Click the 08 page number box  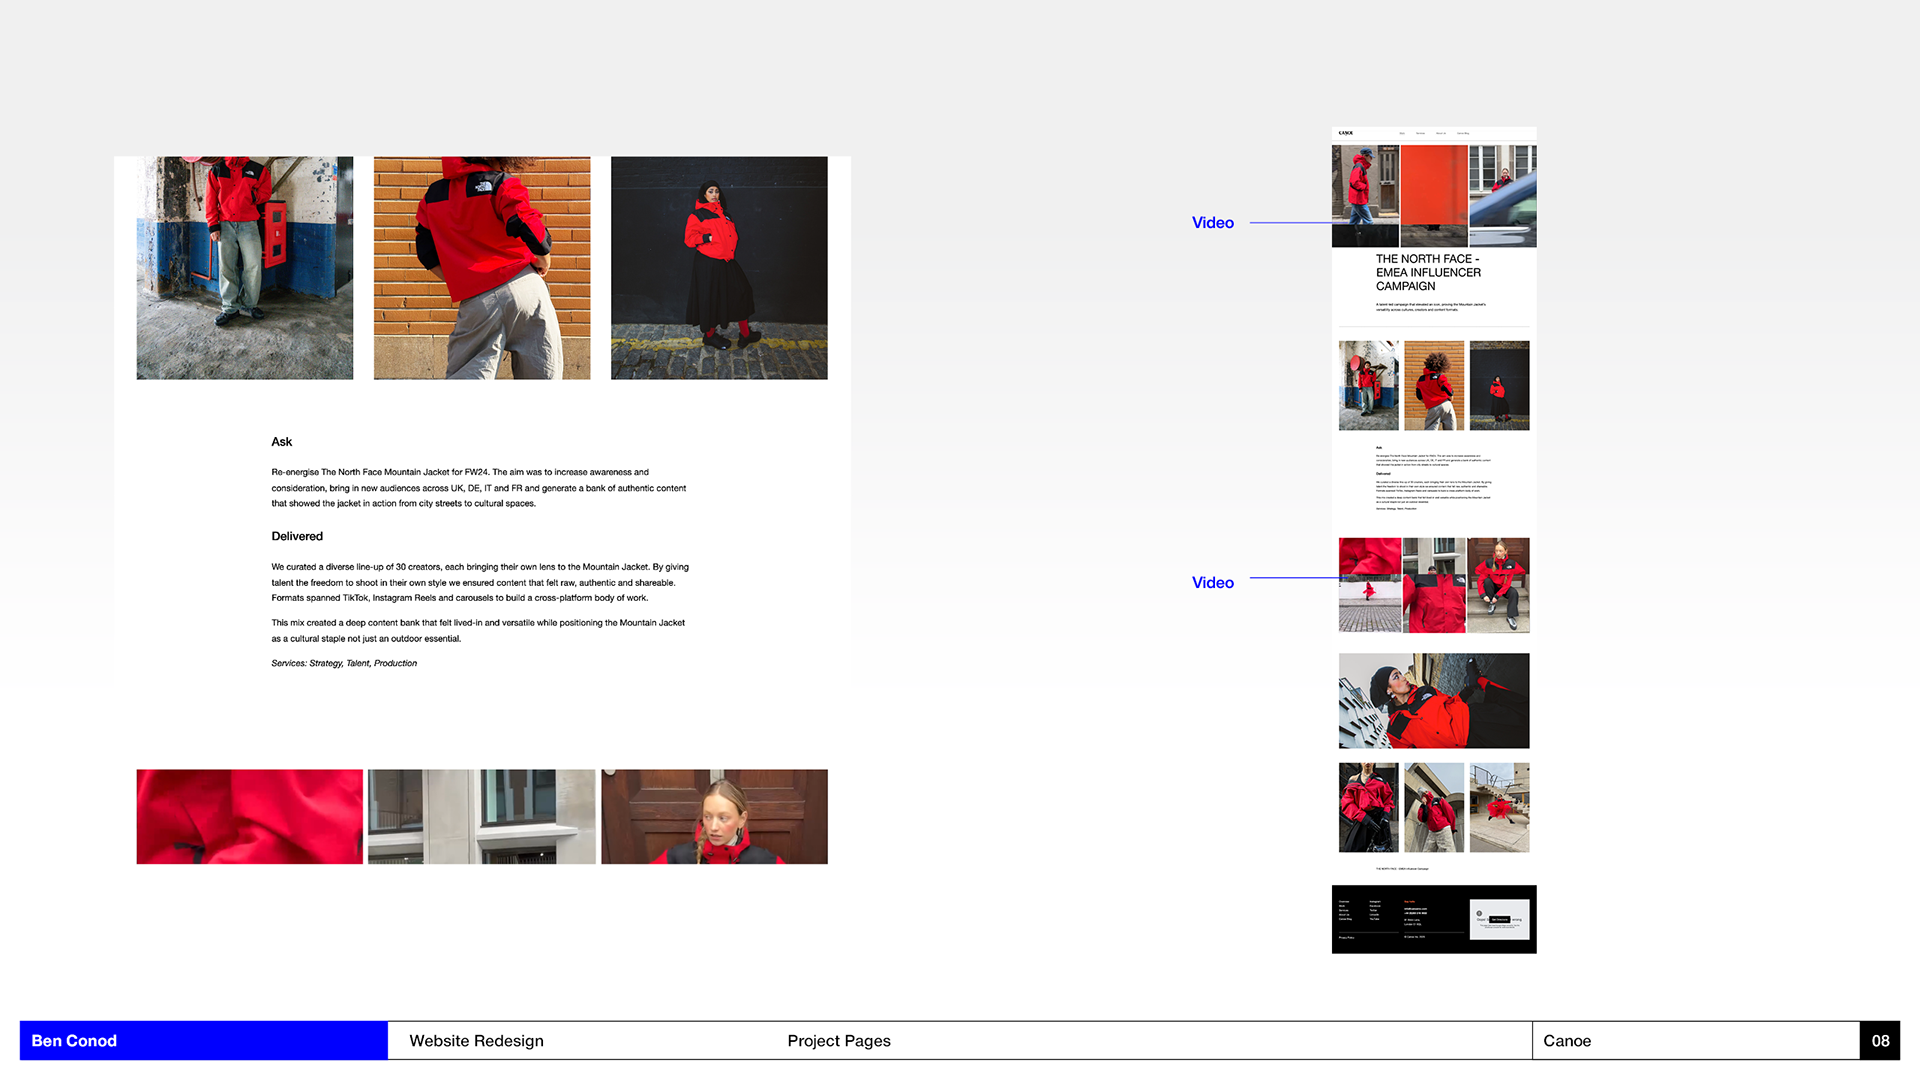tap(1880, 1041)
